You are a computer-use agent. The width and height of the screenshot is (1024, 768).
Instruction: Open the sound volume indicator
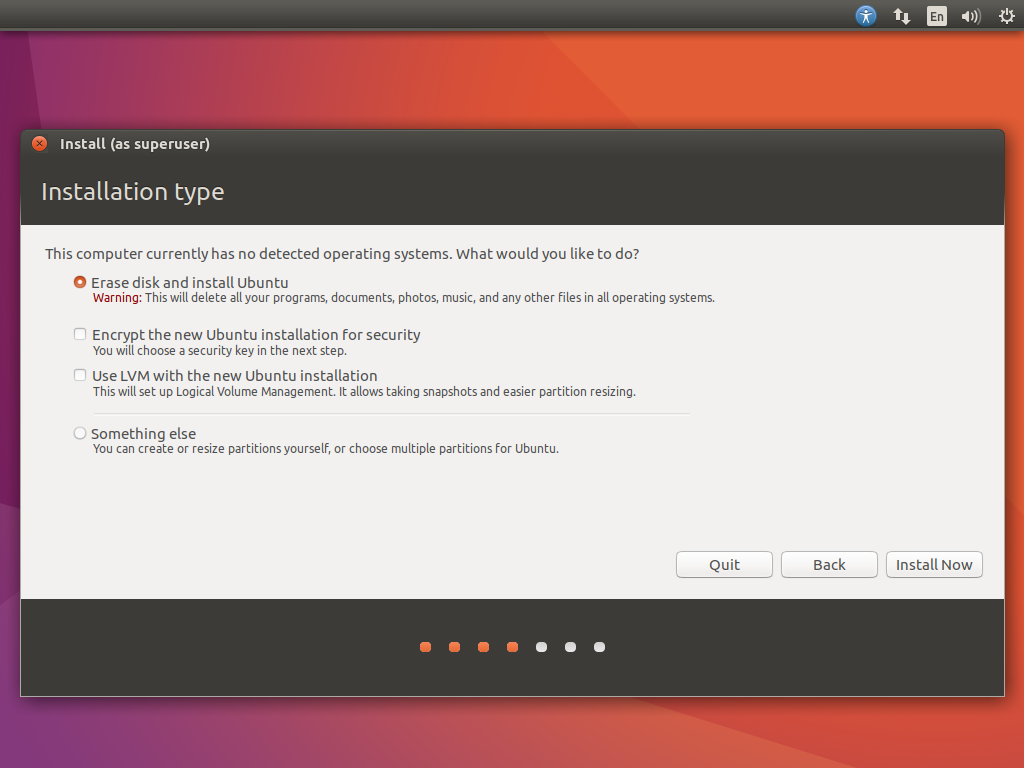tap(970, 16)
